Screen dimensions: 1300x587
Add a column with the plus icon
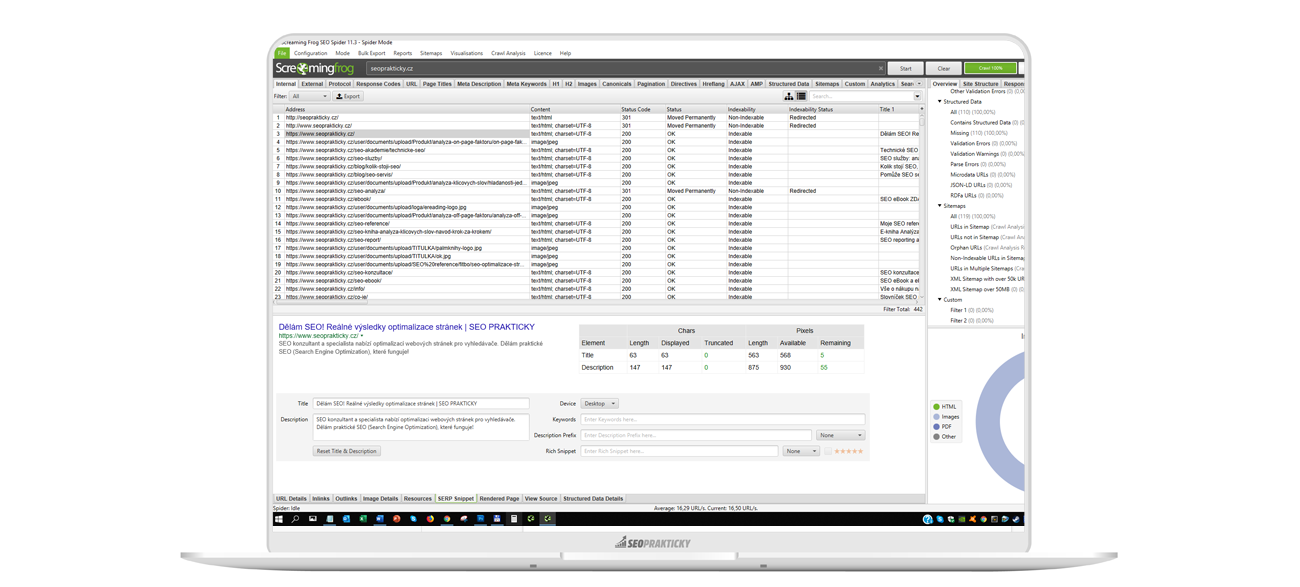click(922, 109)
